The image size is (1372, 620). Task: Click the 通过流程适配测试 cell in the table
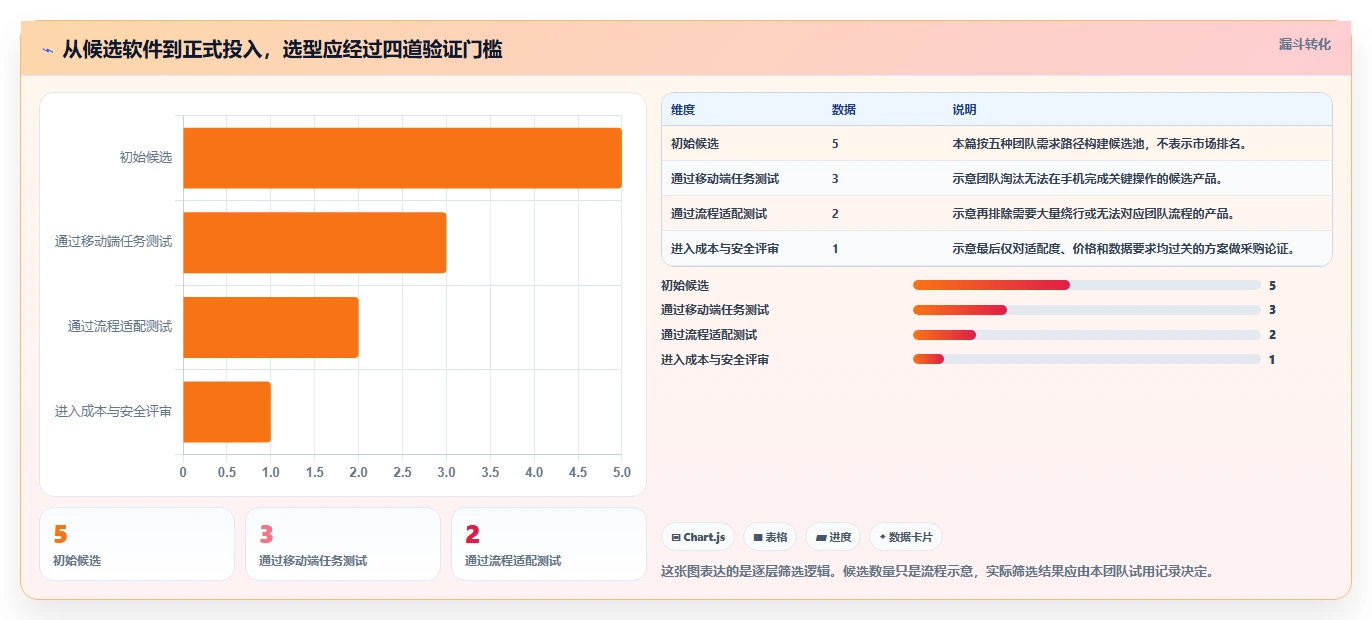(719, 214)
